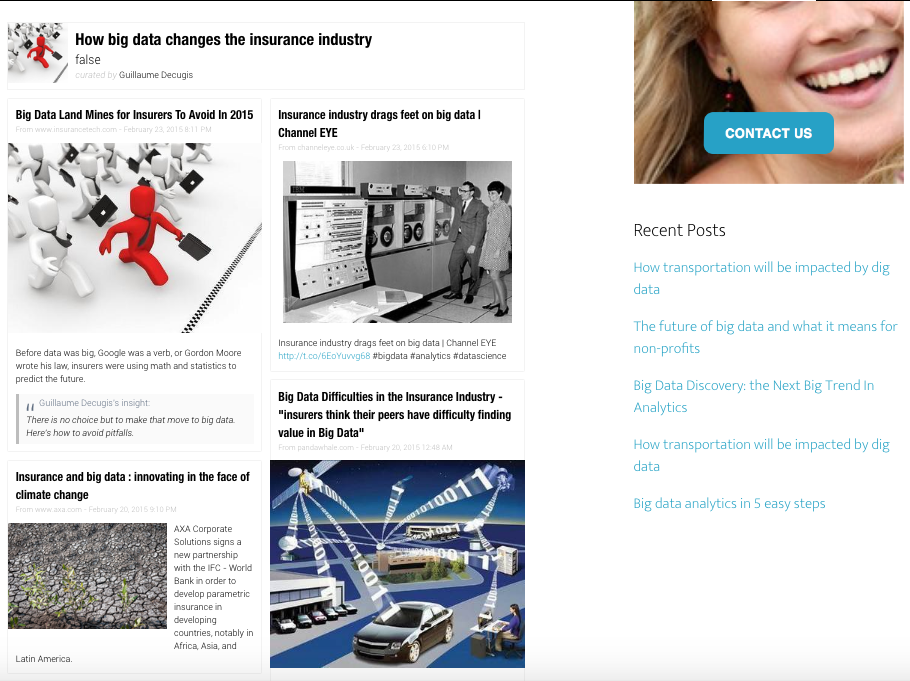This screenshot has width=910, height=681.
Task: Open 'Big Data Difficulties in the Insurance Industry' article
Action: point(395,415)
